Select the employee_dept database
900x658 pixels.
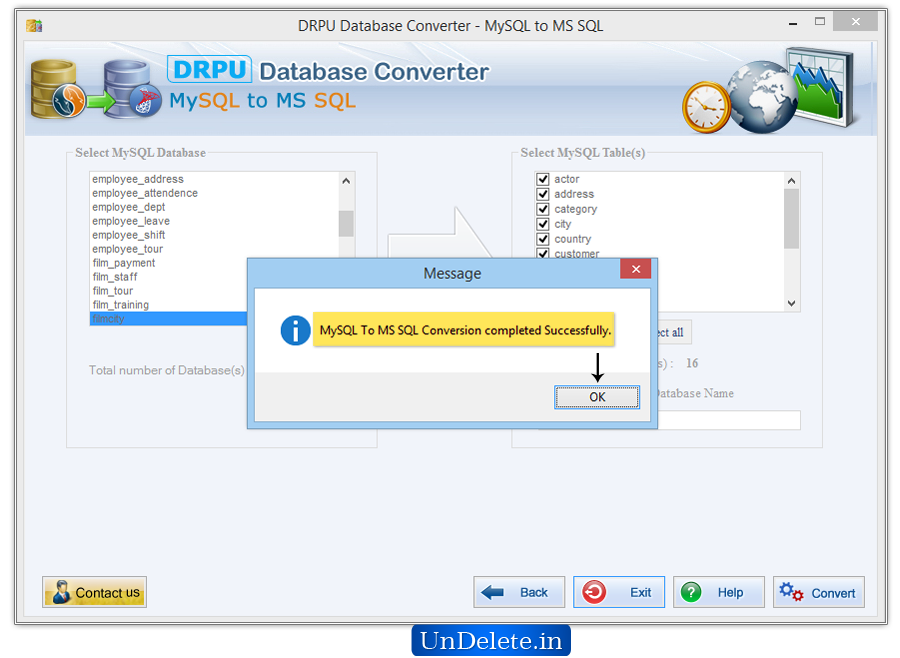pyautogui.click(x=129, y=207)
